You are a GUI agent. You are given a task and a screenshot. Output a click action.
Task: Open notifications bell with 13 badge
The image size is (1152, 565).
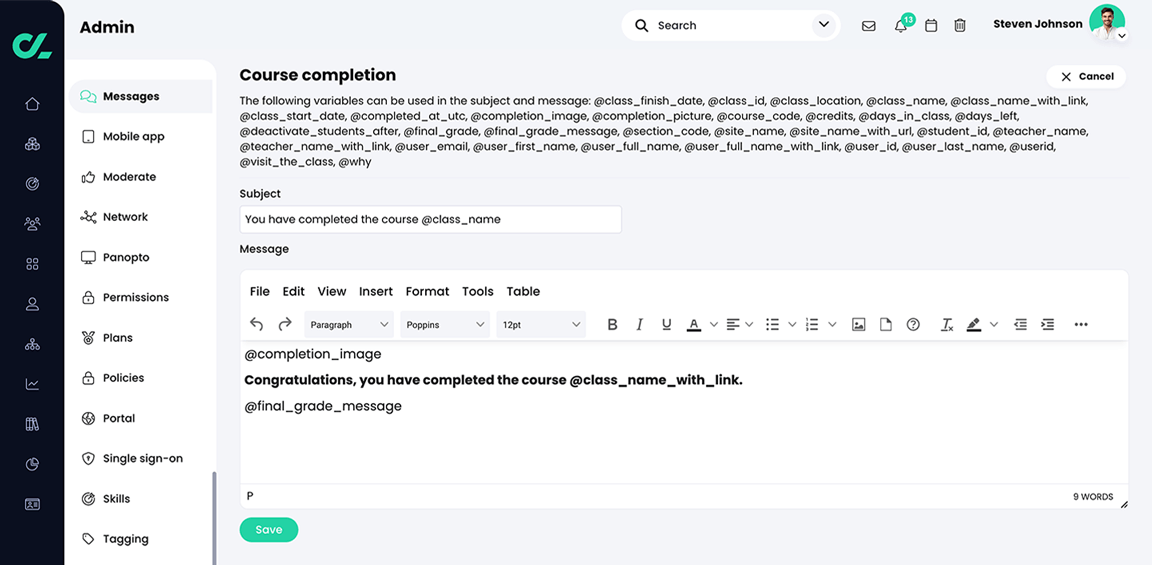click(x=901, y=26)
